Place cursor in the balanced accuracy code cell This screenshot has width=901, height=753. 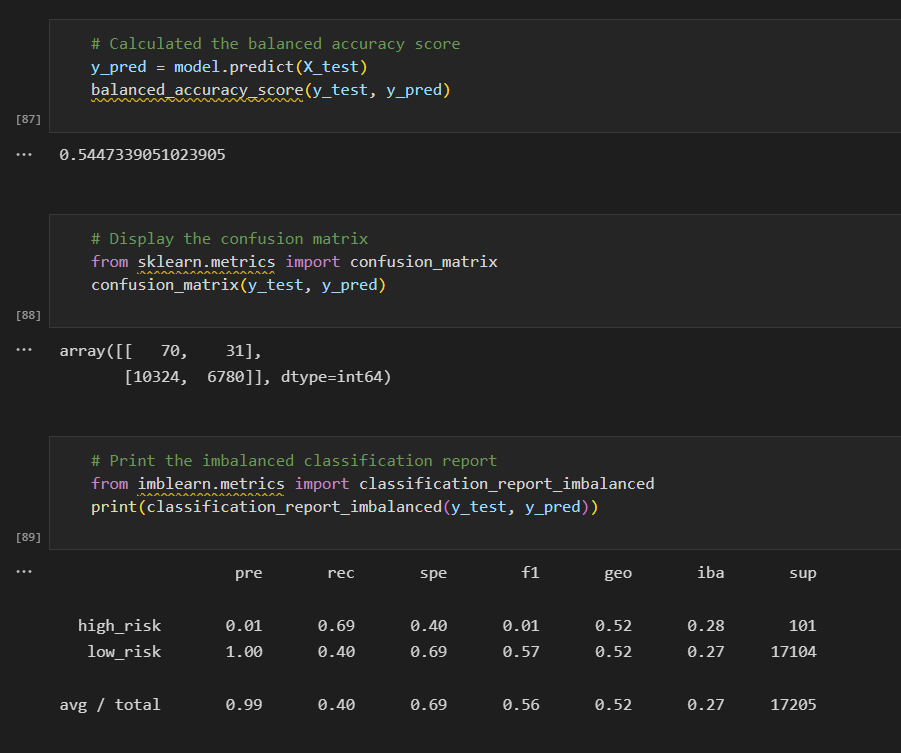pyautogui.click(x=475, y=76)
